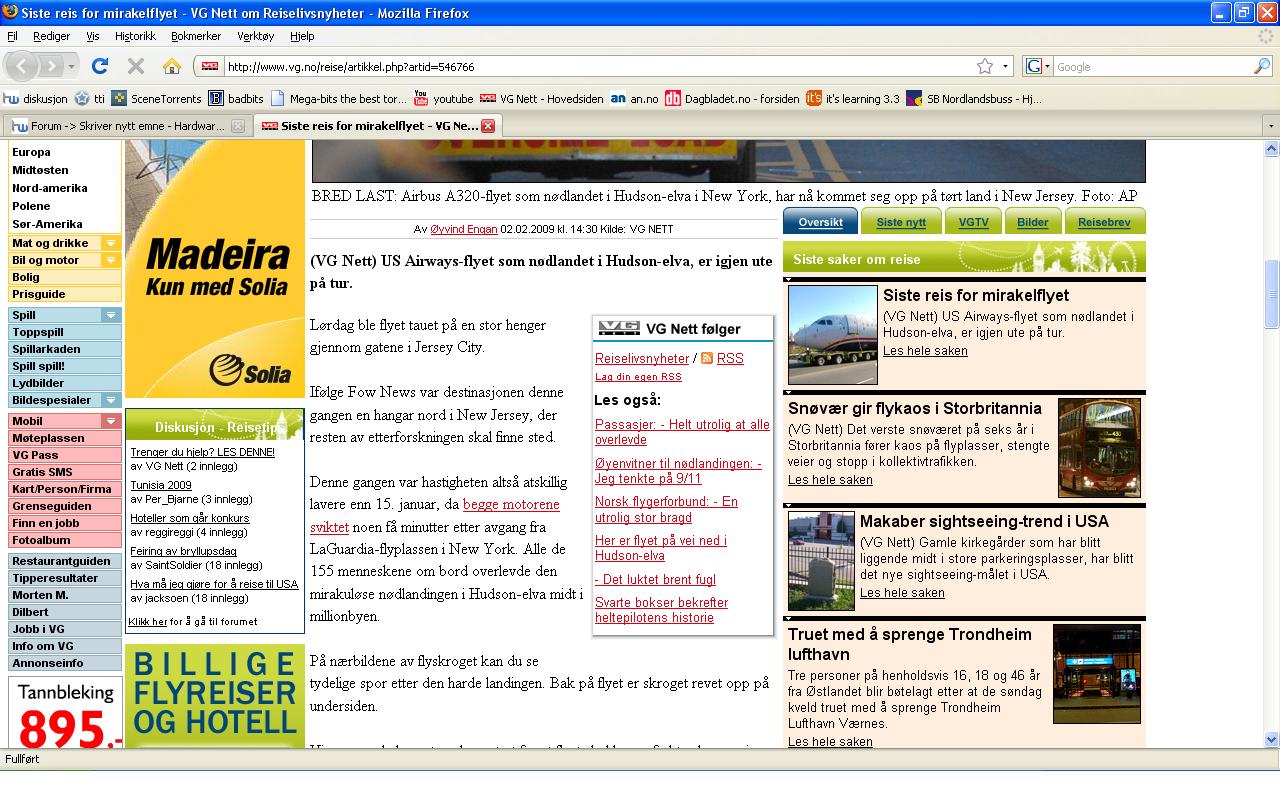Click the red bus thumbnail image
The image size is (1280, 800).
tap(1099, 448)
